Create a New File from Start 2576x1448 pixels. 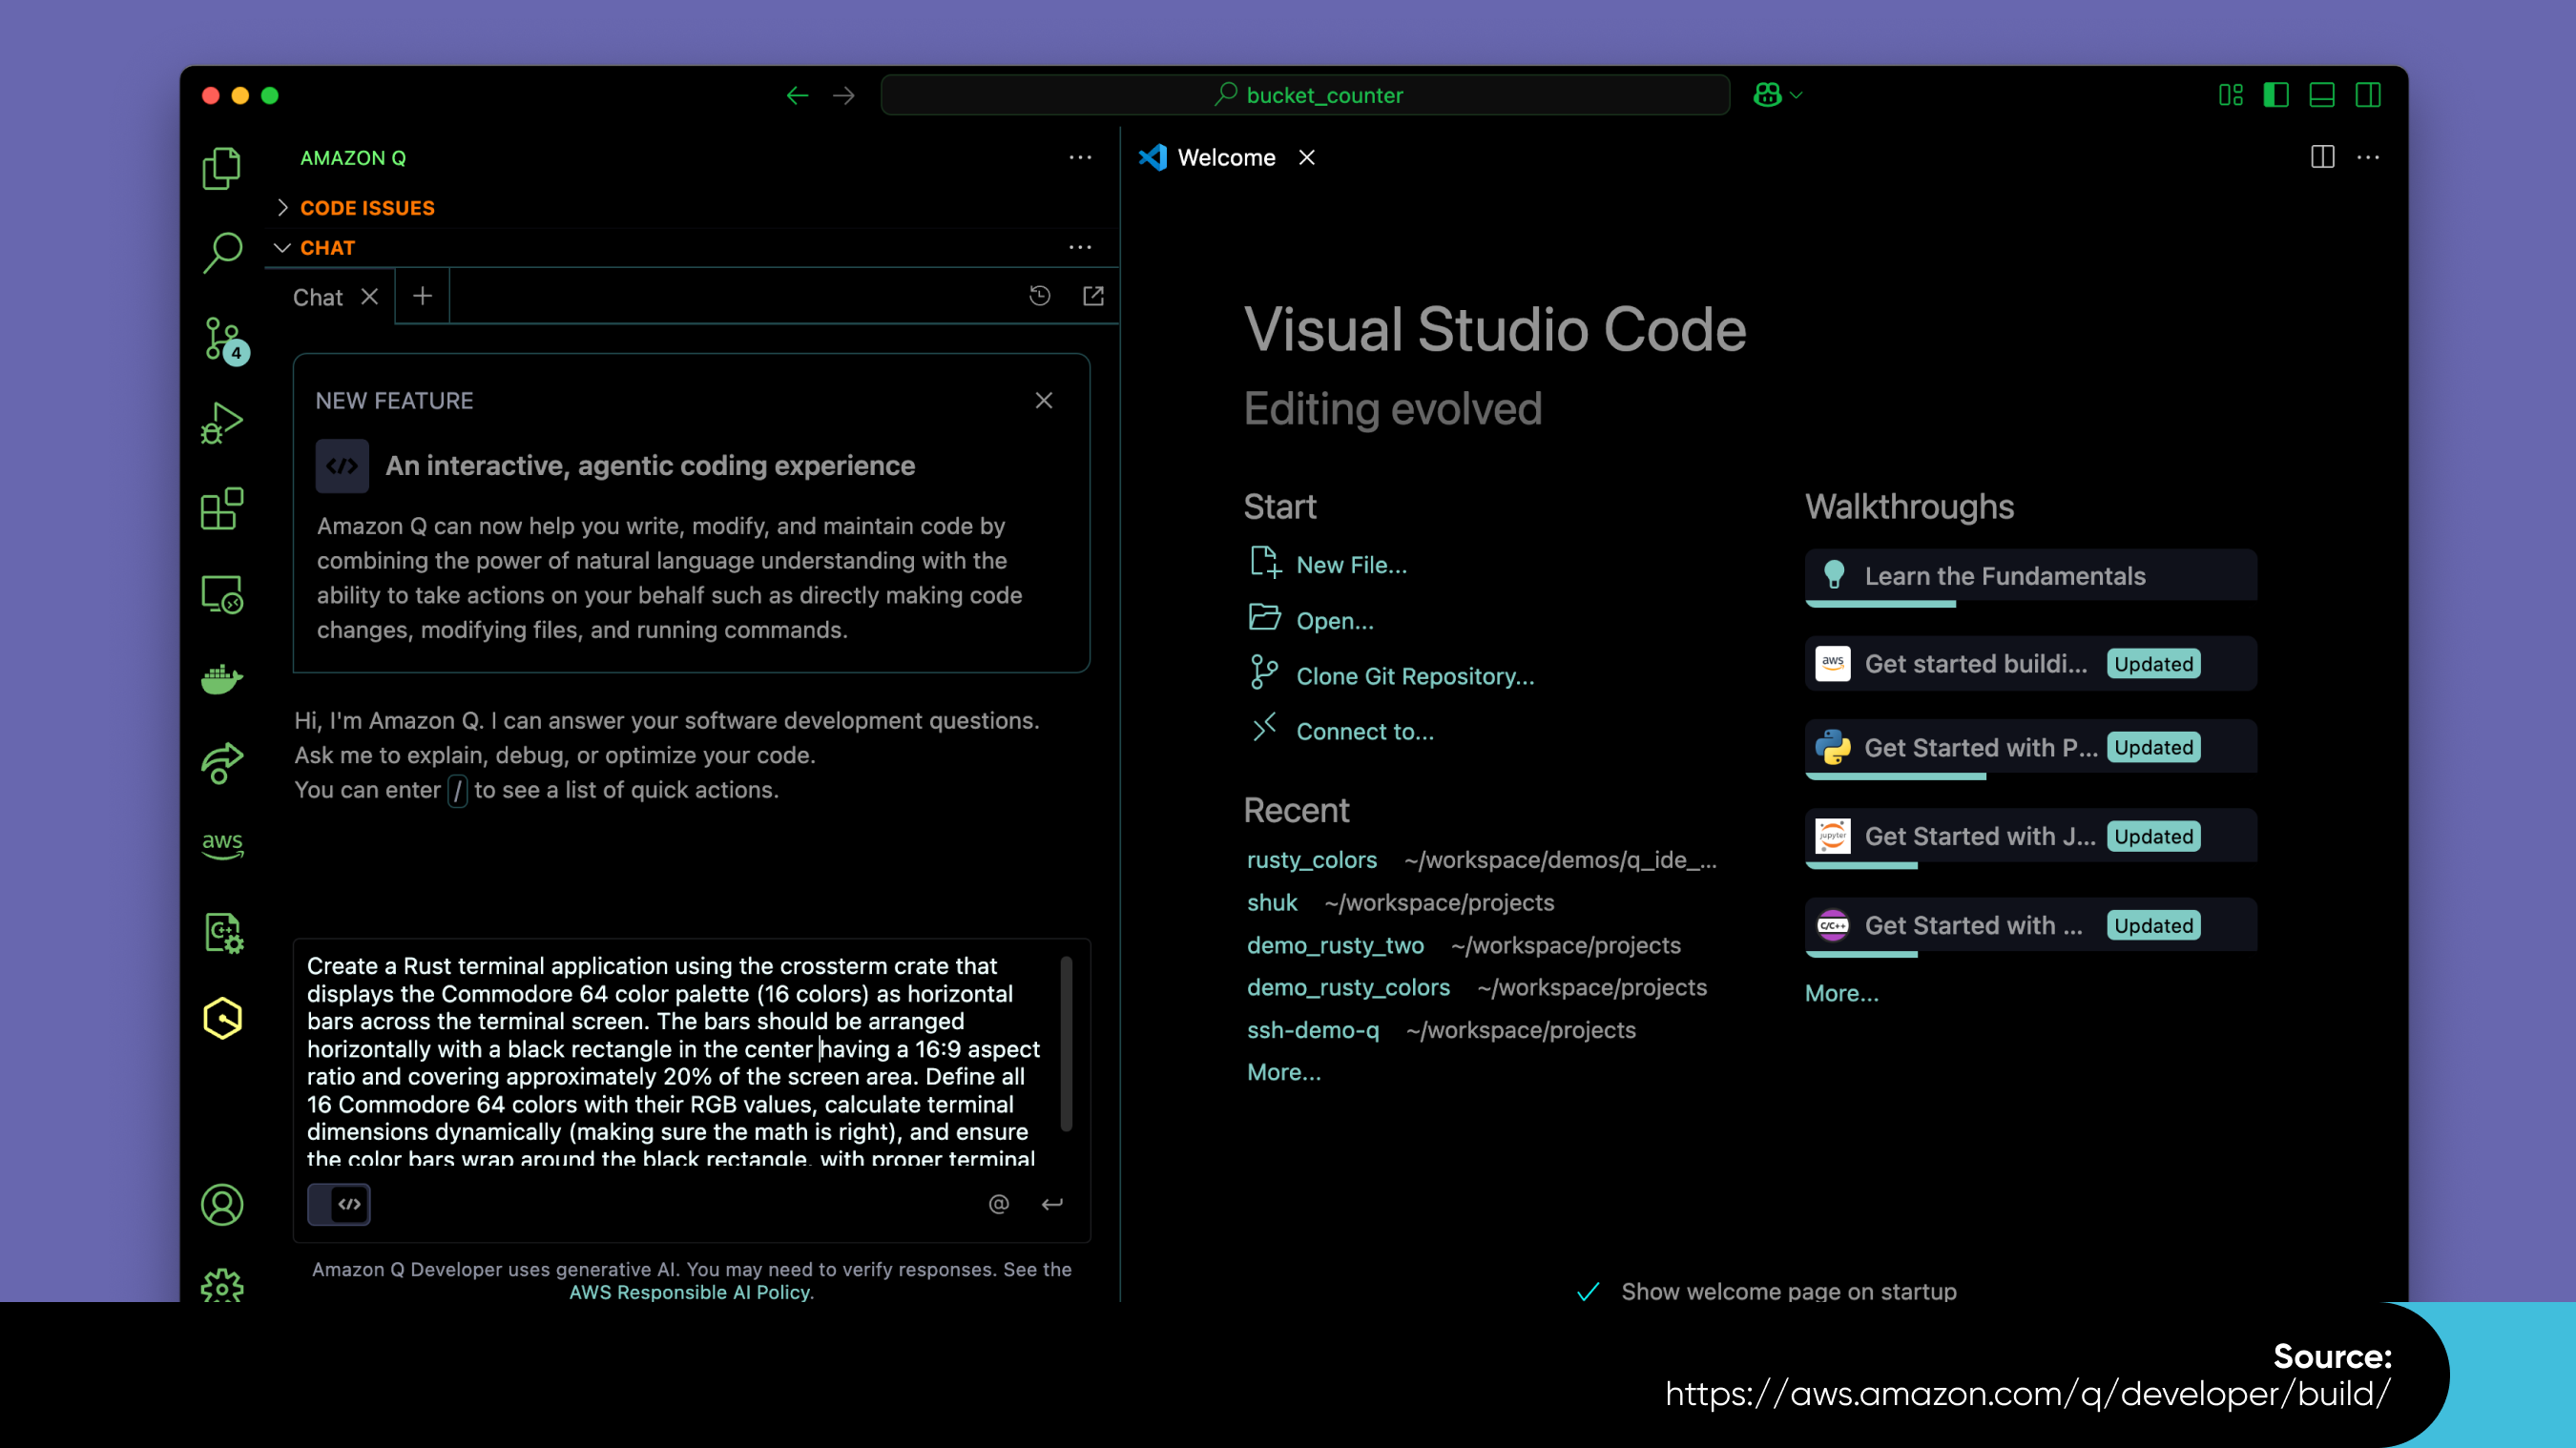[x=1327, y=564]
